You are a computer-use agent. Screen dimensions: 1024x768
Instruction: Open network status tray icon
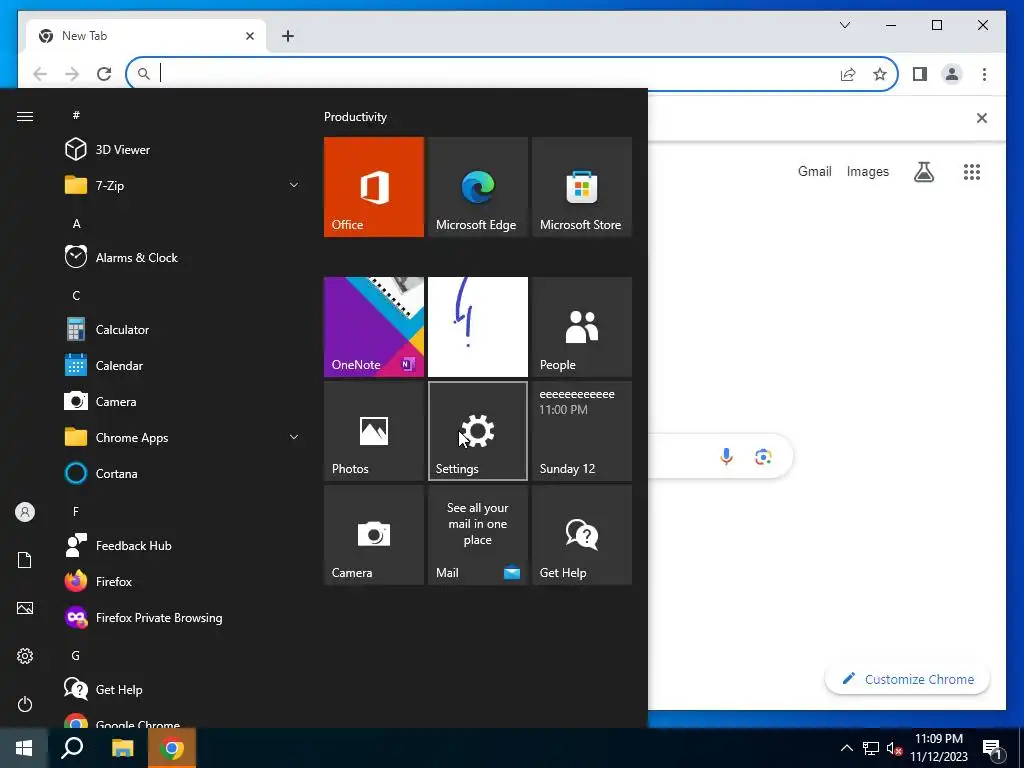point(871,748)
